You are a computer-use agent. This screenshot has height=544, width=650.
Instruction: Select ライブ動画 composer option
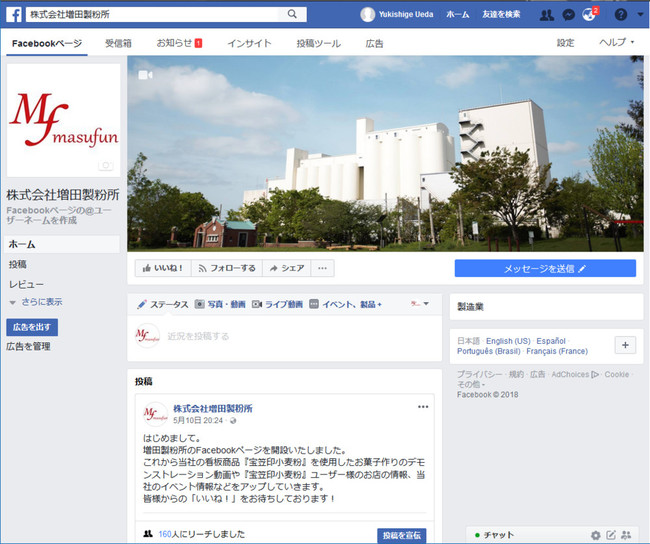tap(277, 304)
